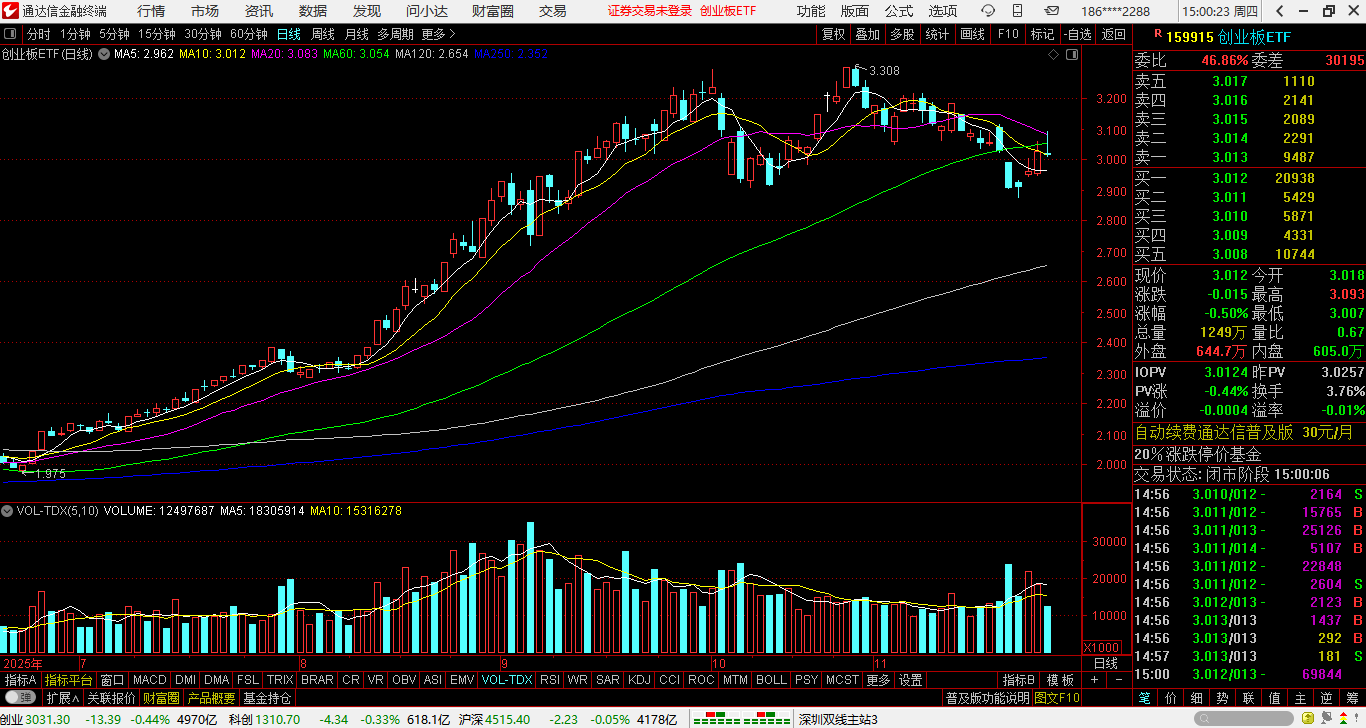Screen dimensions: 1366x728
Task: Zoom out chart with minus button
Action: coord(1117,680)
